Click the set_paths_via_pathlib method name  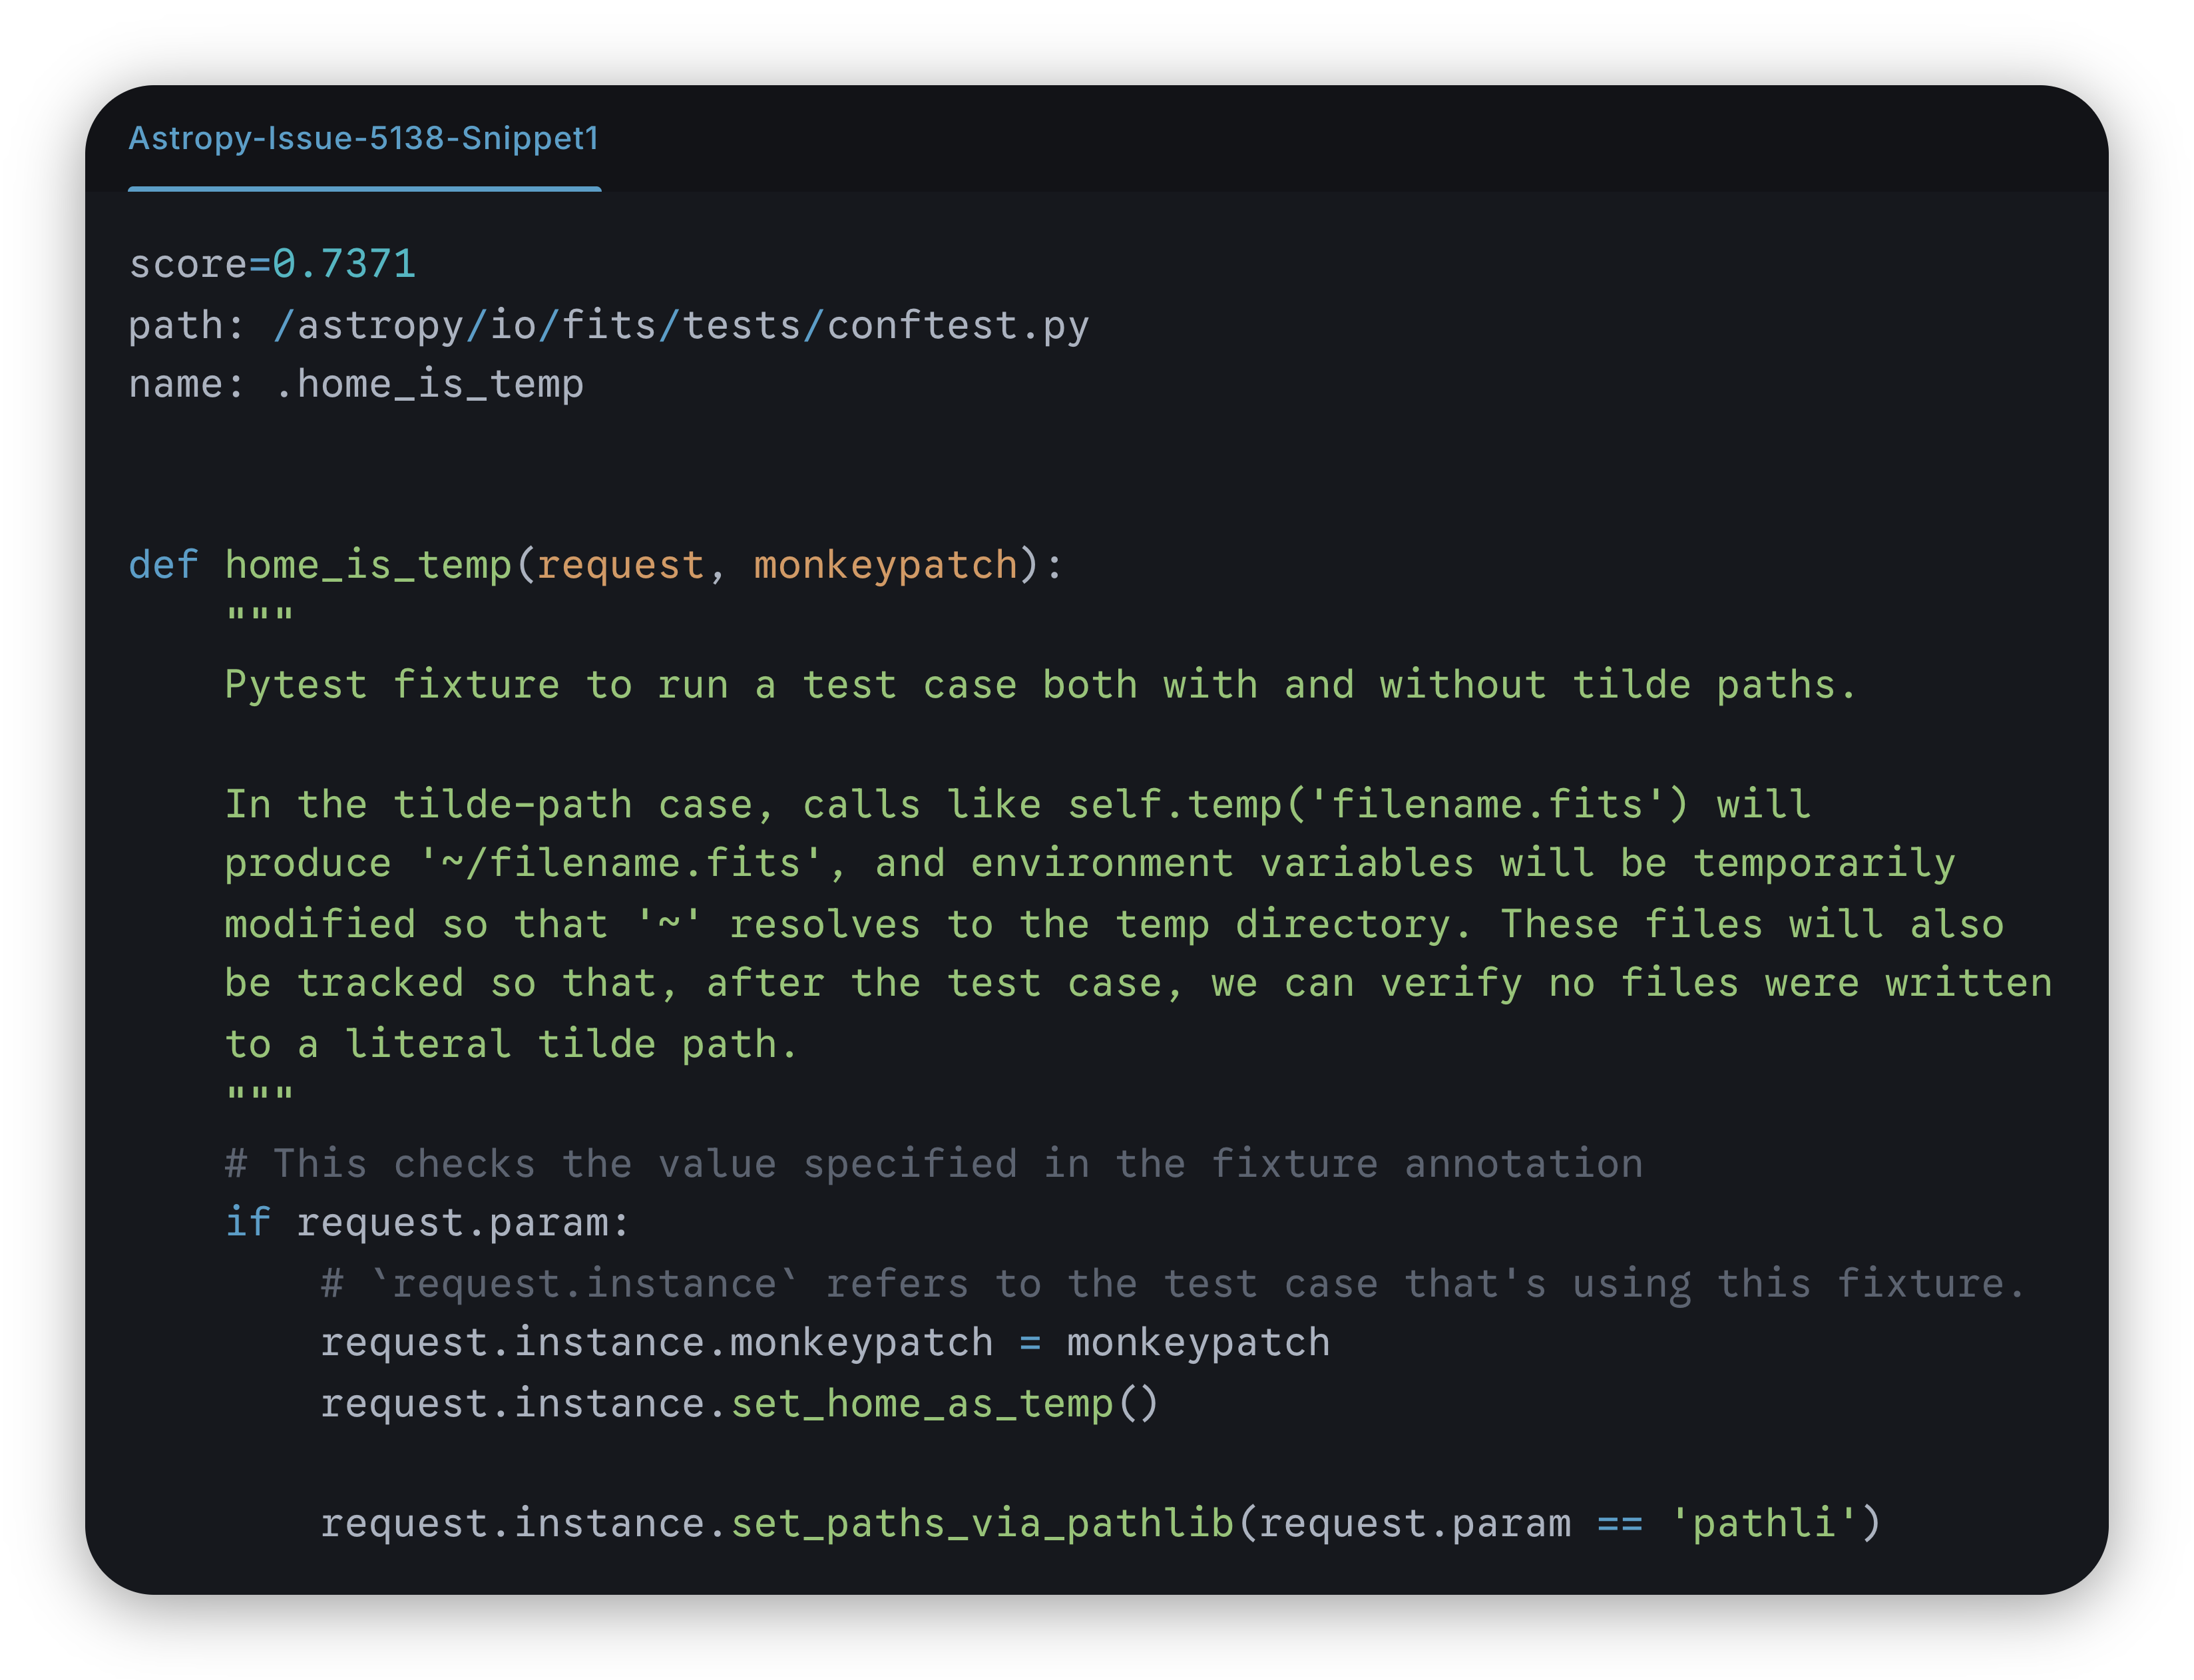982,1524
